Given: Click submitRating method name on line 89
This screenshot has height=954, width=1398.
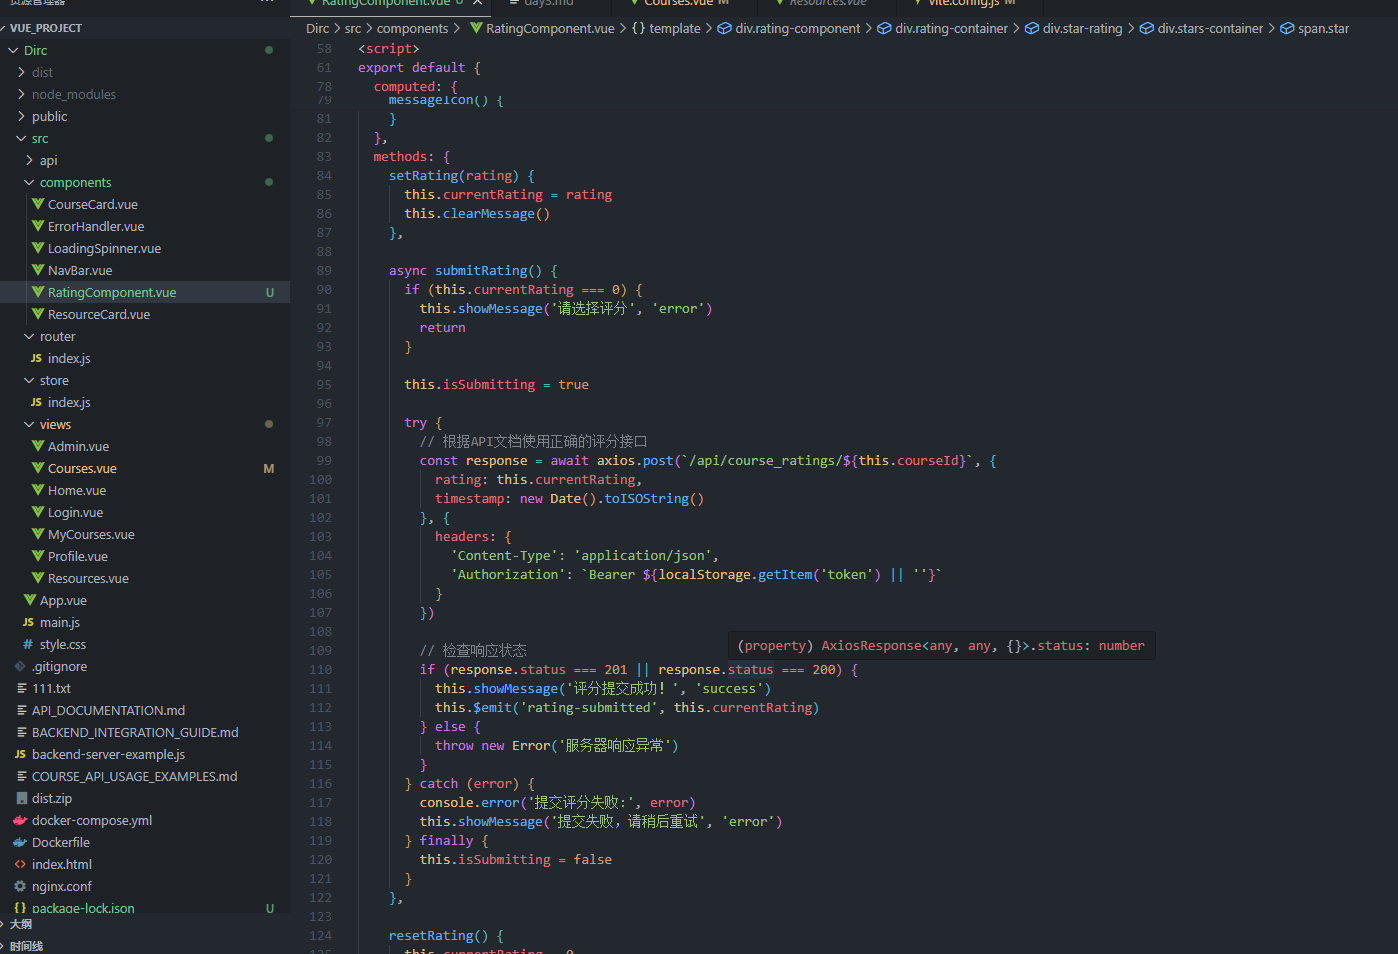Looking at the screenshot, I should [x=481, y=271].
